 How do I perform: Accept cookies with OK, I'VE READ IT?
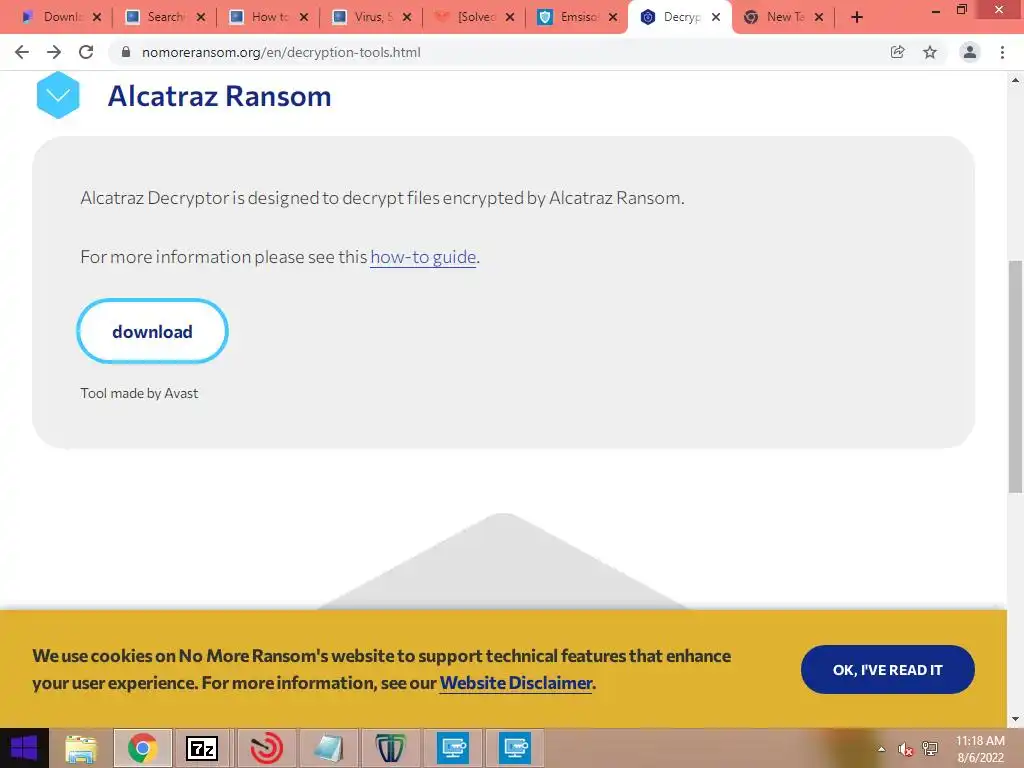tap(888, 669)
